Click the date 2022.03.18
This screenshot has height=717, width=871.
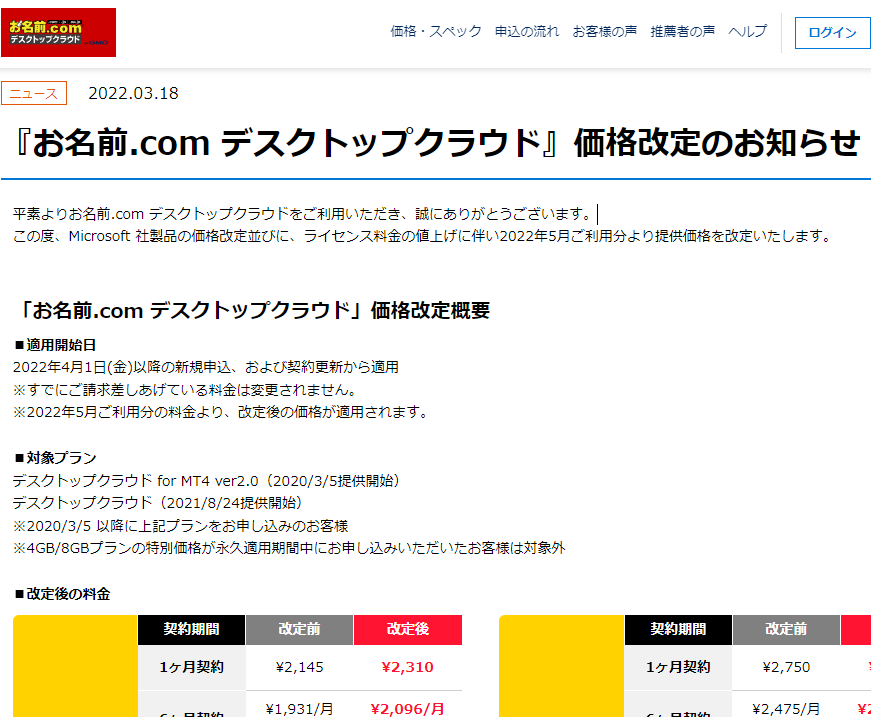pos(133,93)
